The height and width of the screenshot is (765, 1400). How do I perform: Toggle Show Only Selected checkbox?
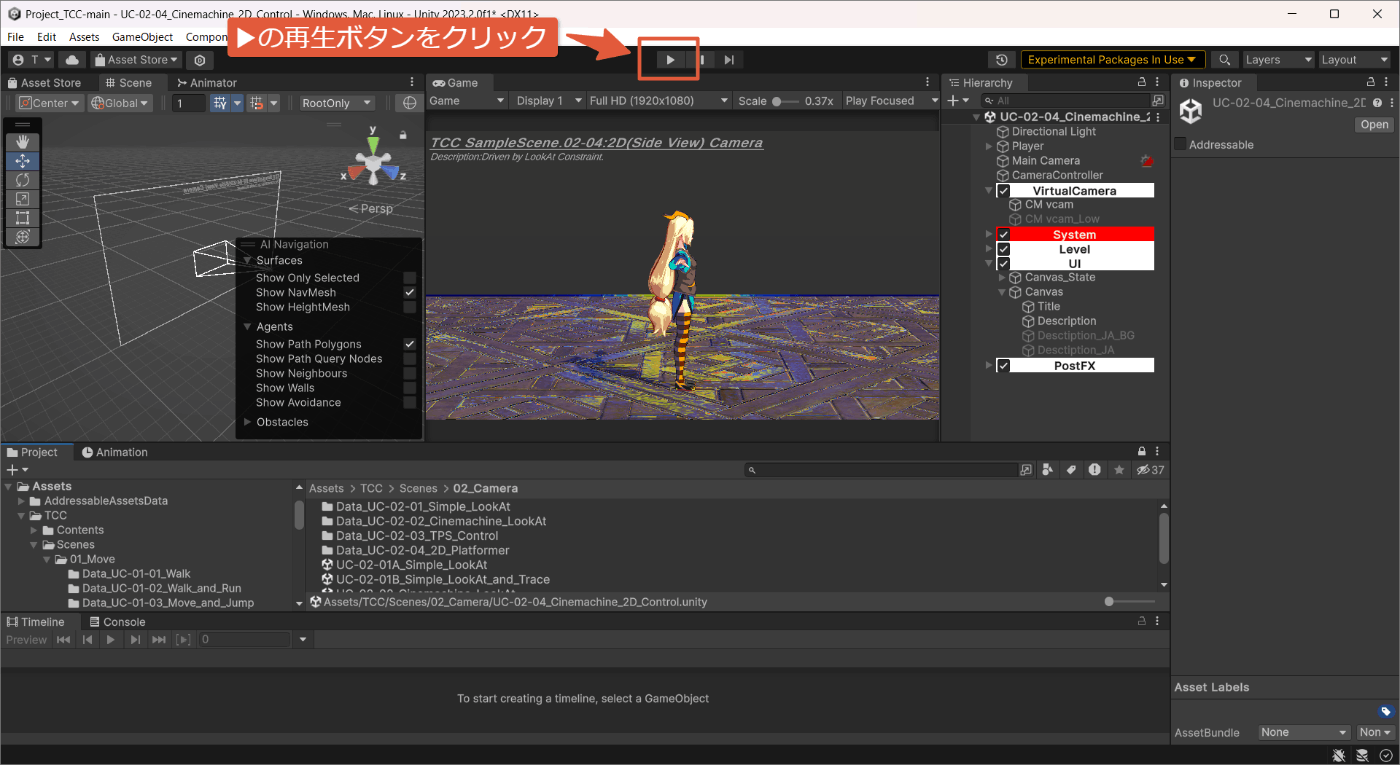pyautogui.click(x=409, y=278)
